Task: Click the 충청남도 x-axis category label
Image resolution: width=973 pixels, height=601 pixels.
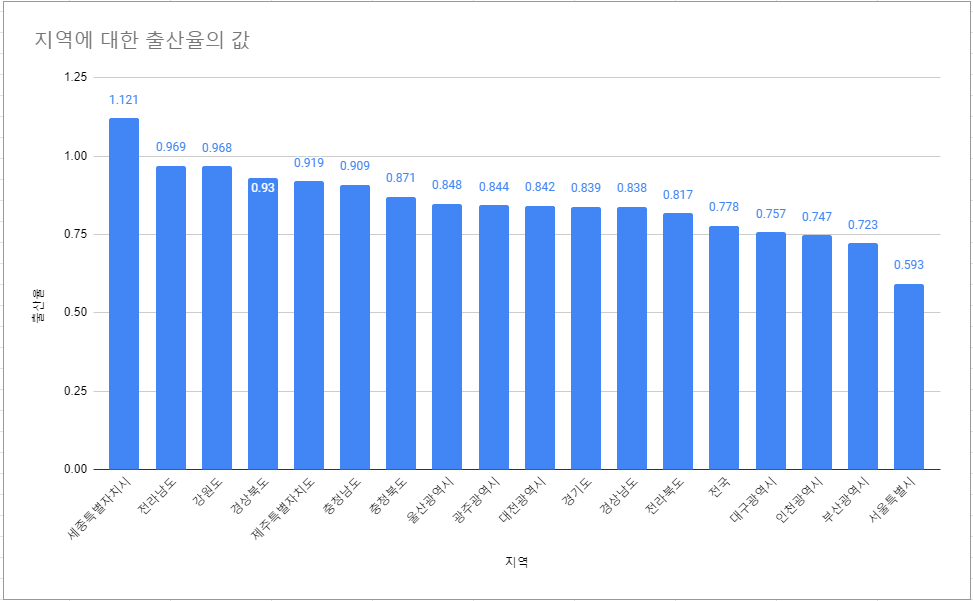Action: coord(341,496)
